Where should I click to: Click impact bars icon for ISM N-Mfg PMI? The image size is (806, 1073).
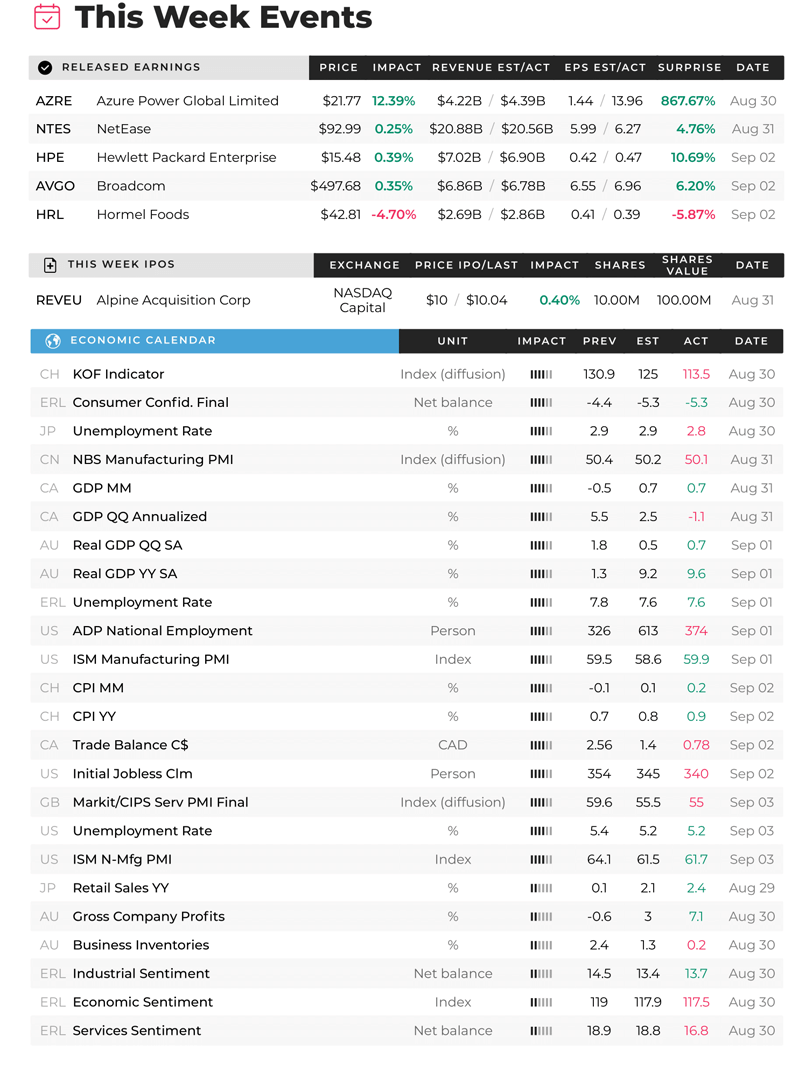click(541, 859)
